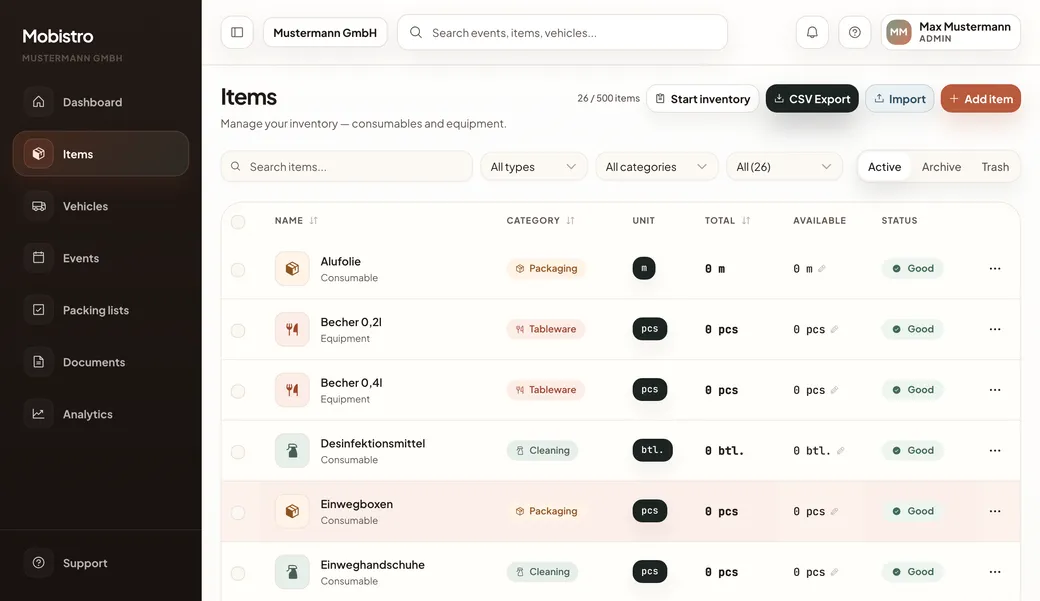Open Items in sidebar
This screenshot has height=601, width=1040.
pos(101,154)
